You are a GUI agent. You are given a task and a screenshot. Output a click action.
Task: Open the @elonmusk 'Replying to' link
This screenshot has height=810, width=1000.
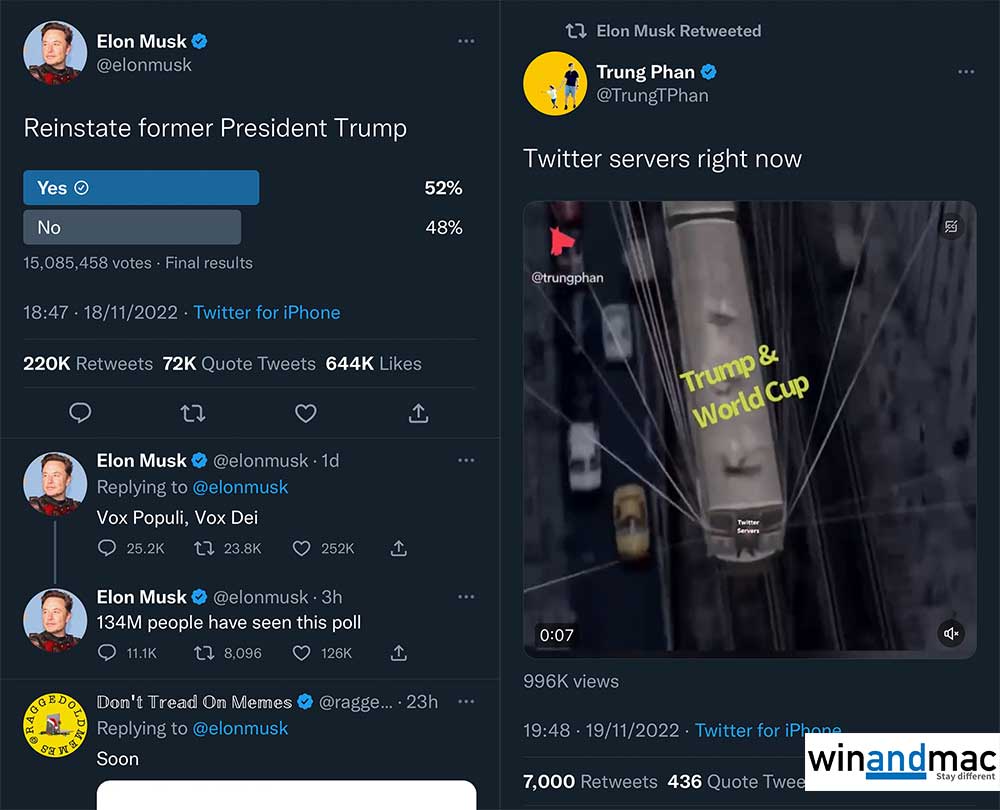click(x=240, y=487)
